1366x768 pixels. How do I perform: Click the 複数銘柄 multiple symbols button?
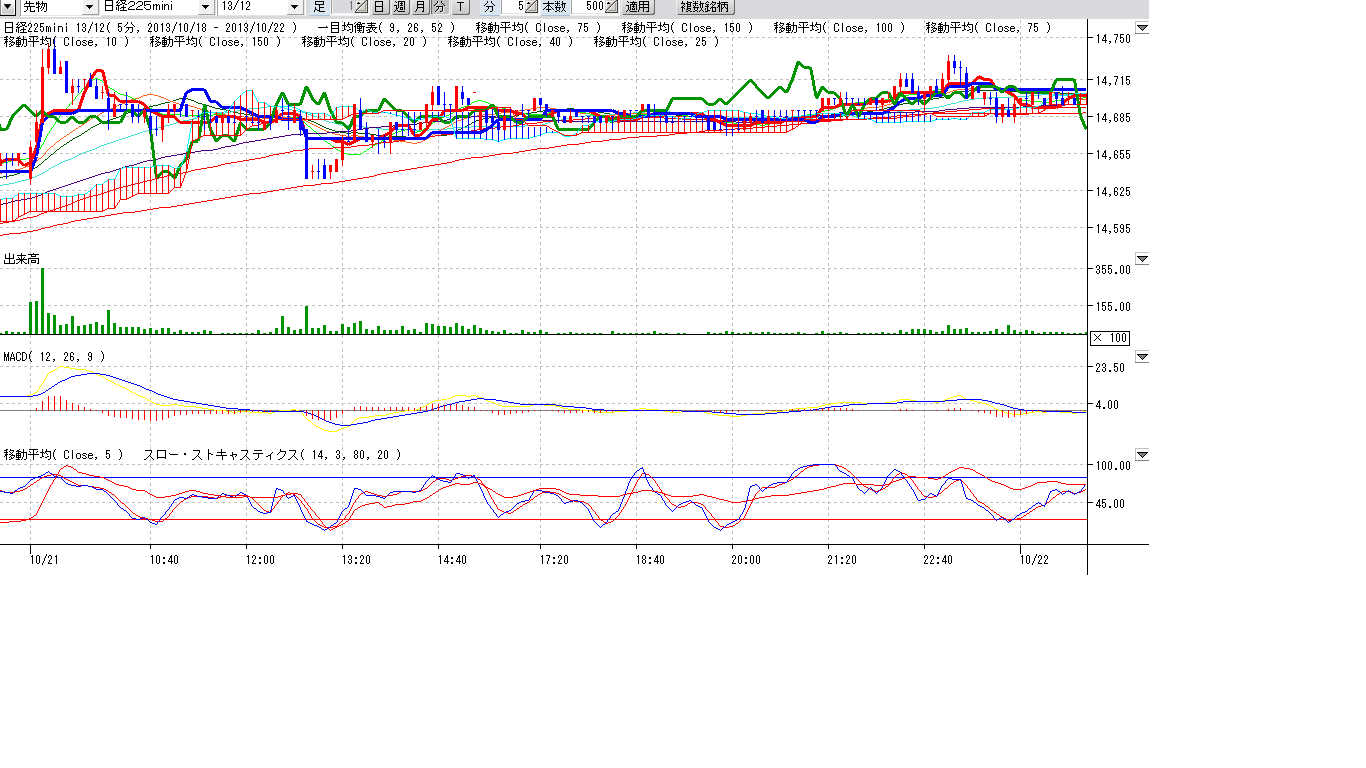(x=705, y=7)
